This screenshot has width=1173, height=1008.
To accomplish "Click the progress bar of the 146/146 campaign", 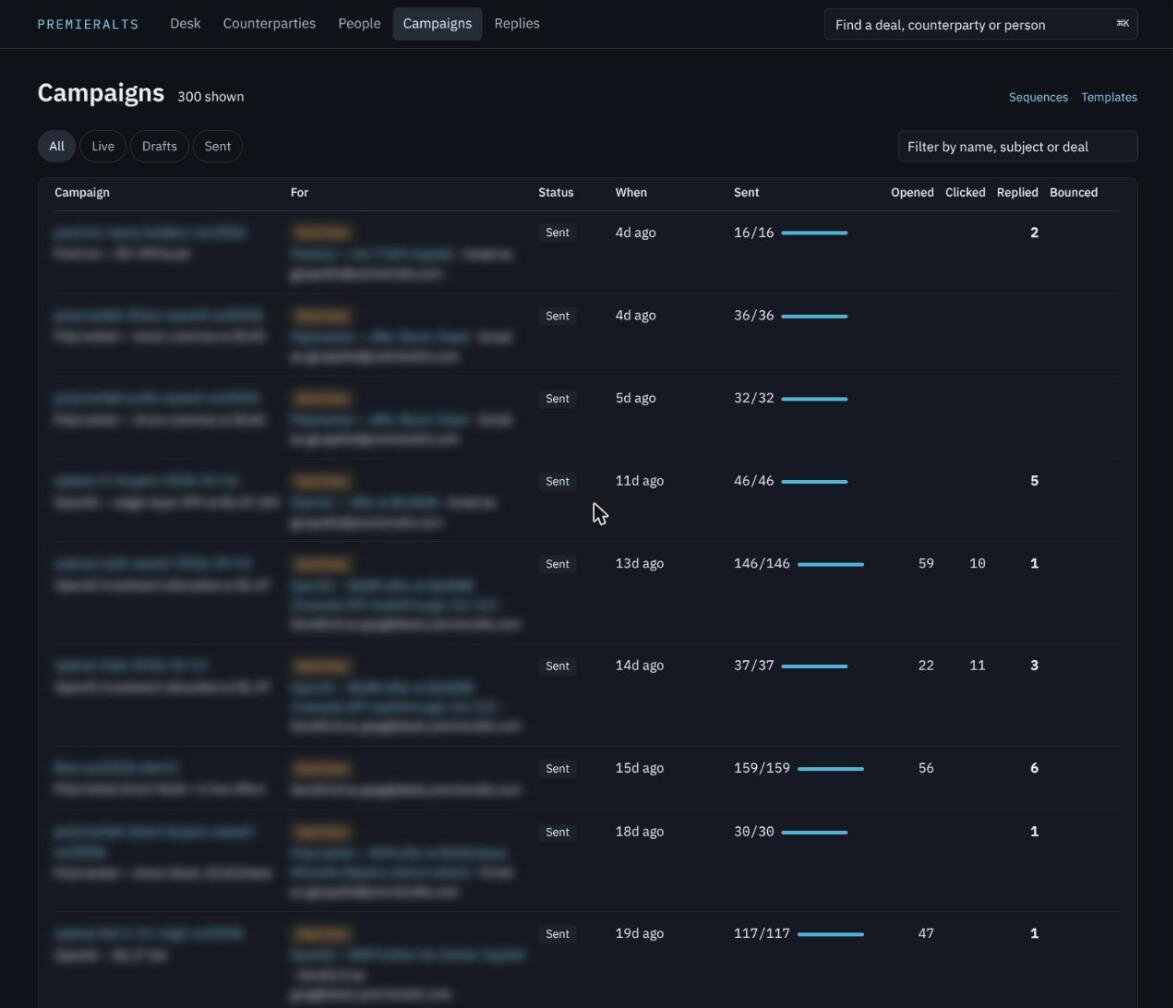I will click(830, 564).
